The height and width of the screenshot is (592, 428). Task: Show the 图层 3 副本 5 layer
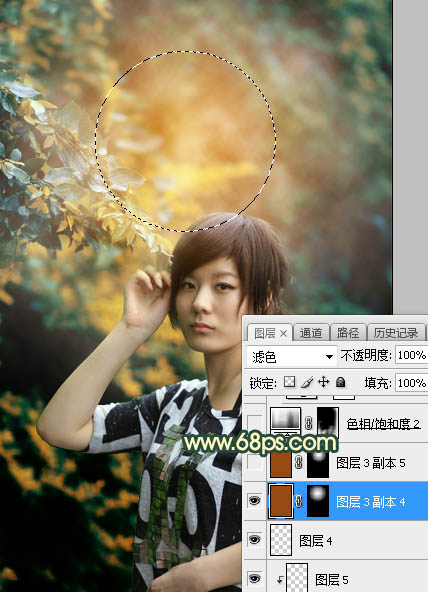pyautogui.click(x=255, y=462)
